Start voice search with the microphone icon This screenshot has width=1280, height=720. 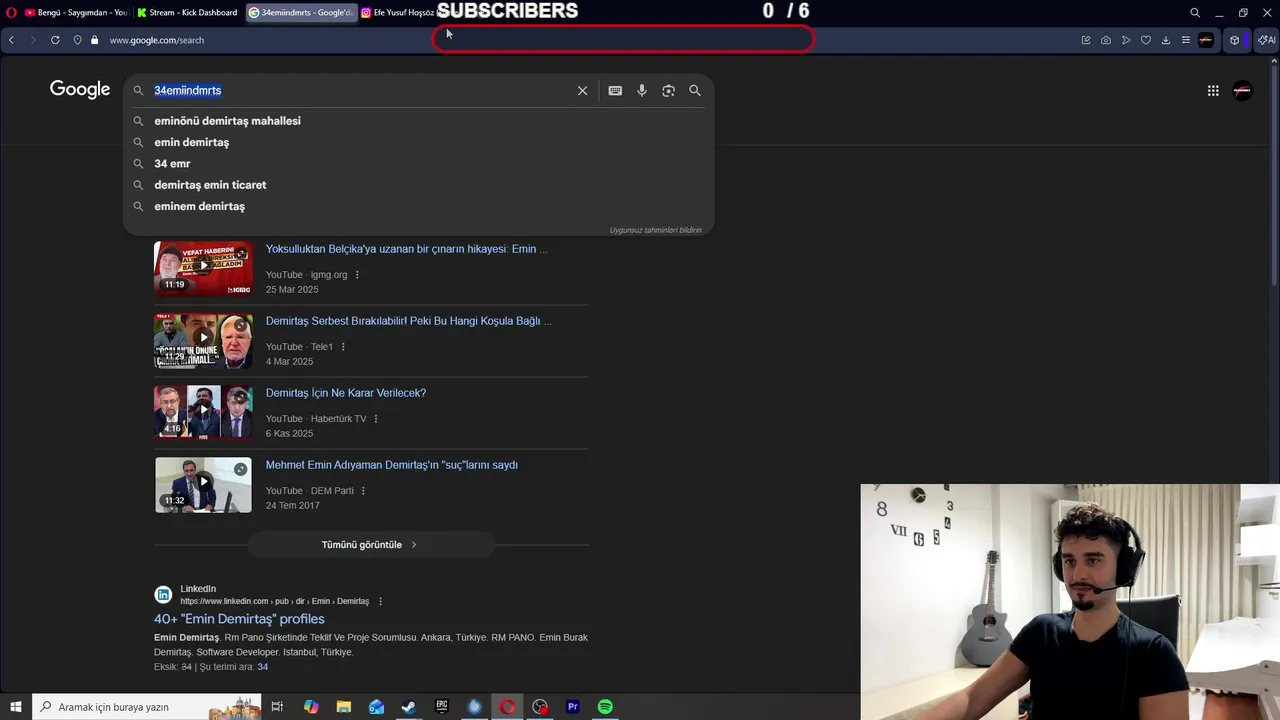click(x=642, y=91)
